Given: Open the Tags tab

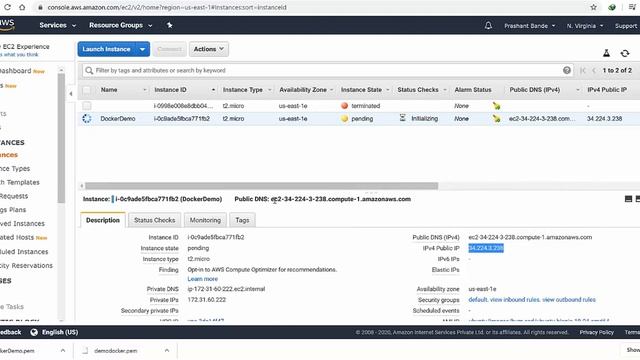Looking at the screenshot, I should click(242, 220).
